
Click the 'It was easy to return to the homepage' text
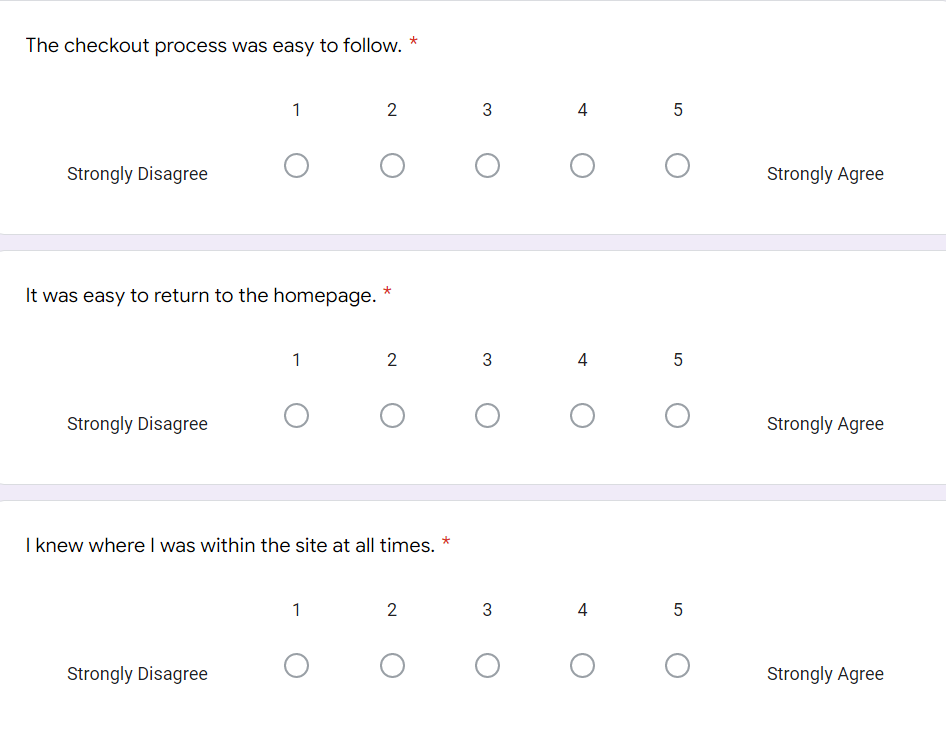tap(201, 296)
